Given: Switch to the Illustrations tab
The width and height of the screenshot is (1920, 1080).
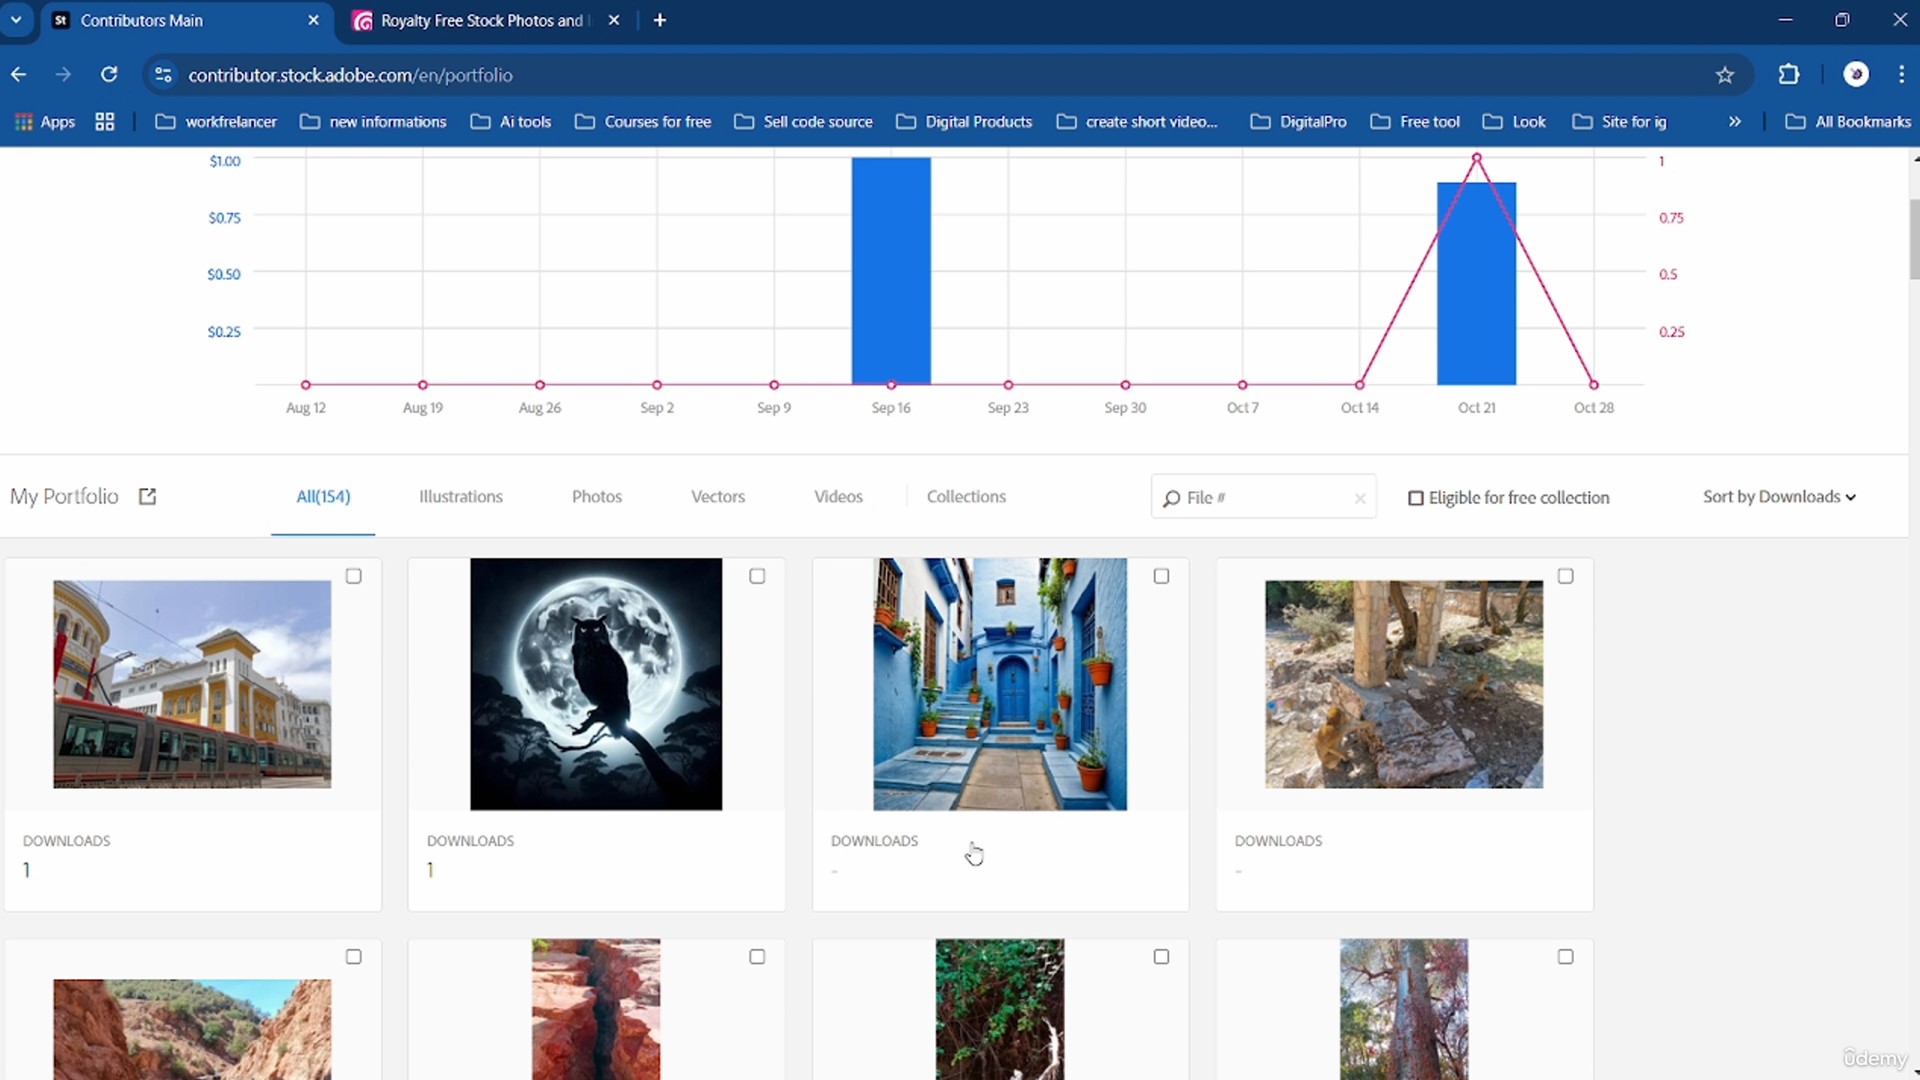Looking at the screenshot, I should pyautogui.click(x=461, y=497).
